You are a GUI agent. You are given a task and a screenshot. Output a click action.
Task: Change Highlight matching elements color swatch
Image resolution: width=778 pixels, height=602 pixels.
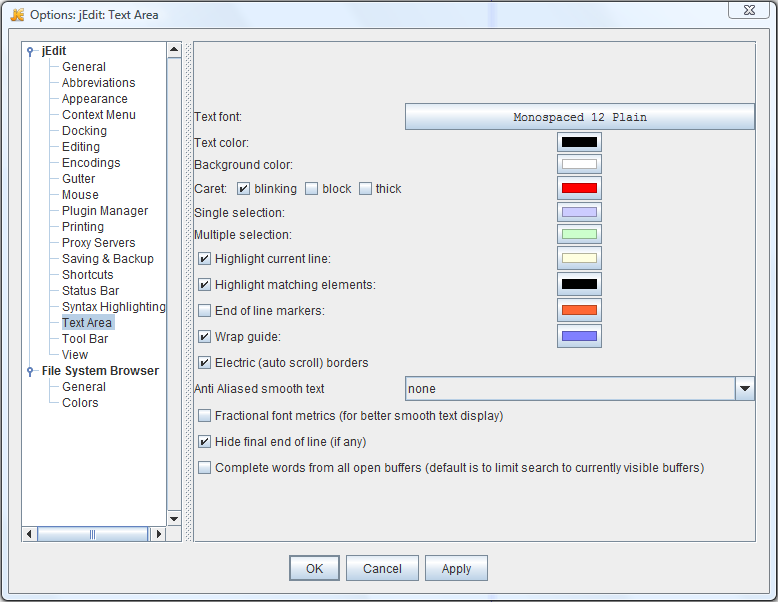click(579, 284)
